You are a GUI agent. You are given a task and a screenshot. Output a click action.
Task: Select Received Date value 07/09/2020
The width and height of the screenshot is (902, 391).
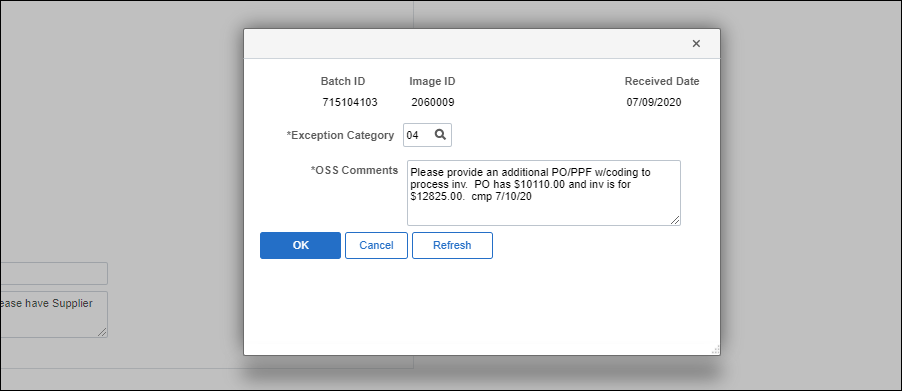coord(654,103)
